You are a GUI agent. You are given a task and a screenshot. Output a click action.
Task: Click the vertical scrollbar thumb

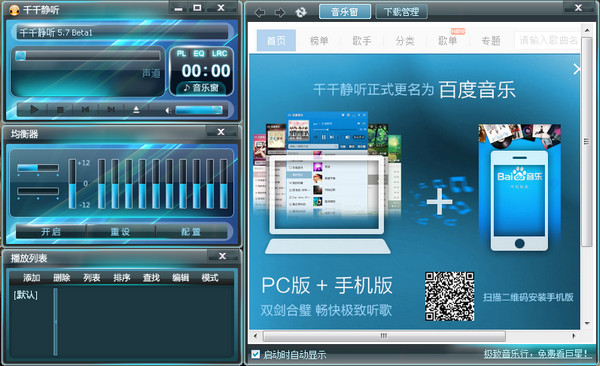click(587, 142)
